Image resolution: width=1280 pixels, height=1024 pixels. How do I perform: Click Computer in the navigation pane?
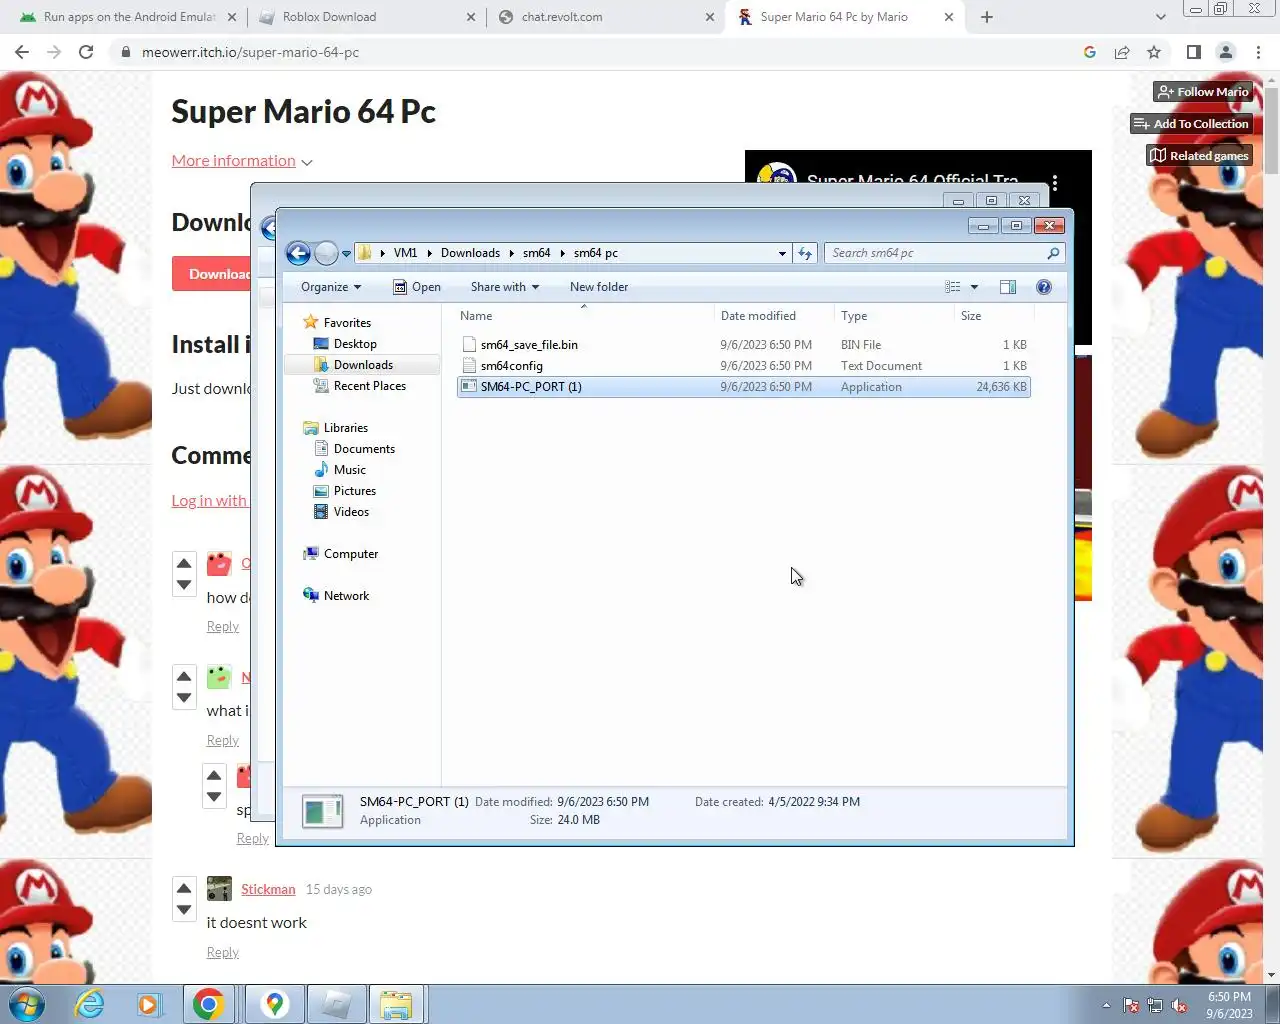pos(350,554)
